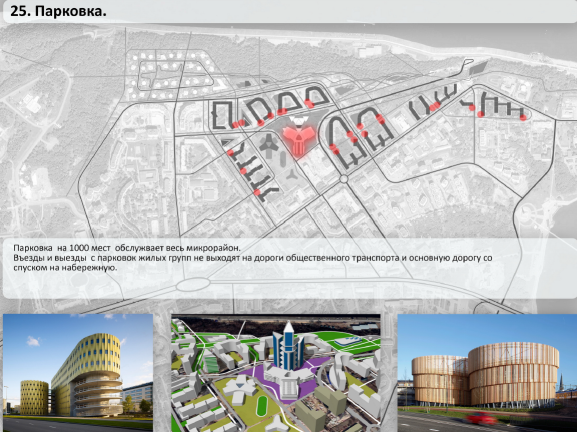Click the small gray Y-shaped building

tap(293, 175)
